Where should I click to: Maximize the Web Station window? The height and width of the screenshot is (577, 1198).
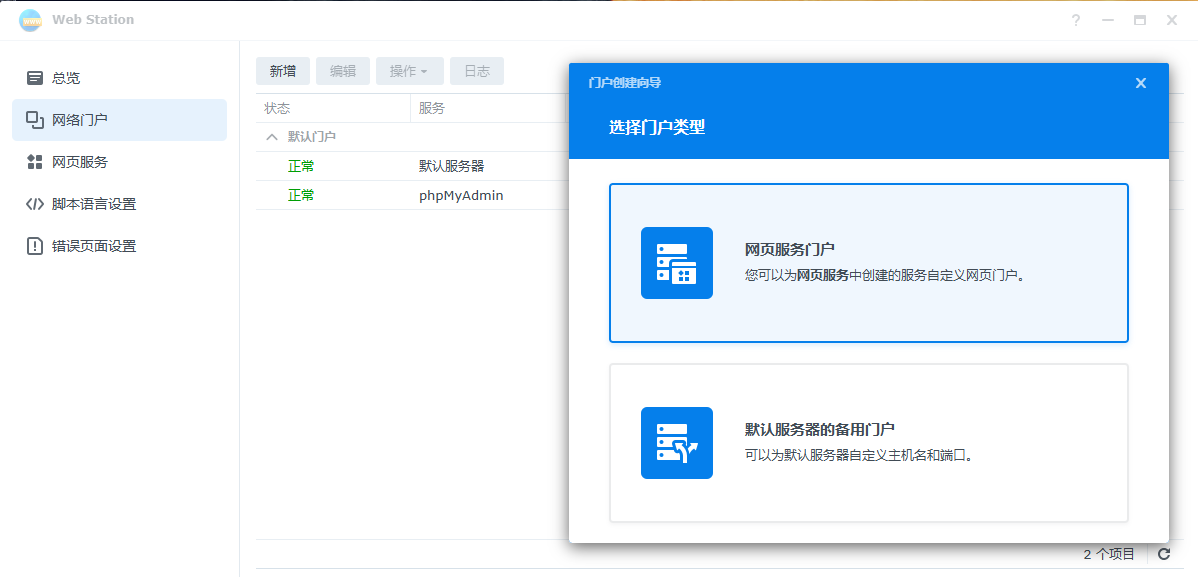[1140, 21]
